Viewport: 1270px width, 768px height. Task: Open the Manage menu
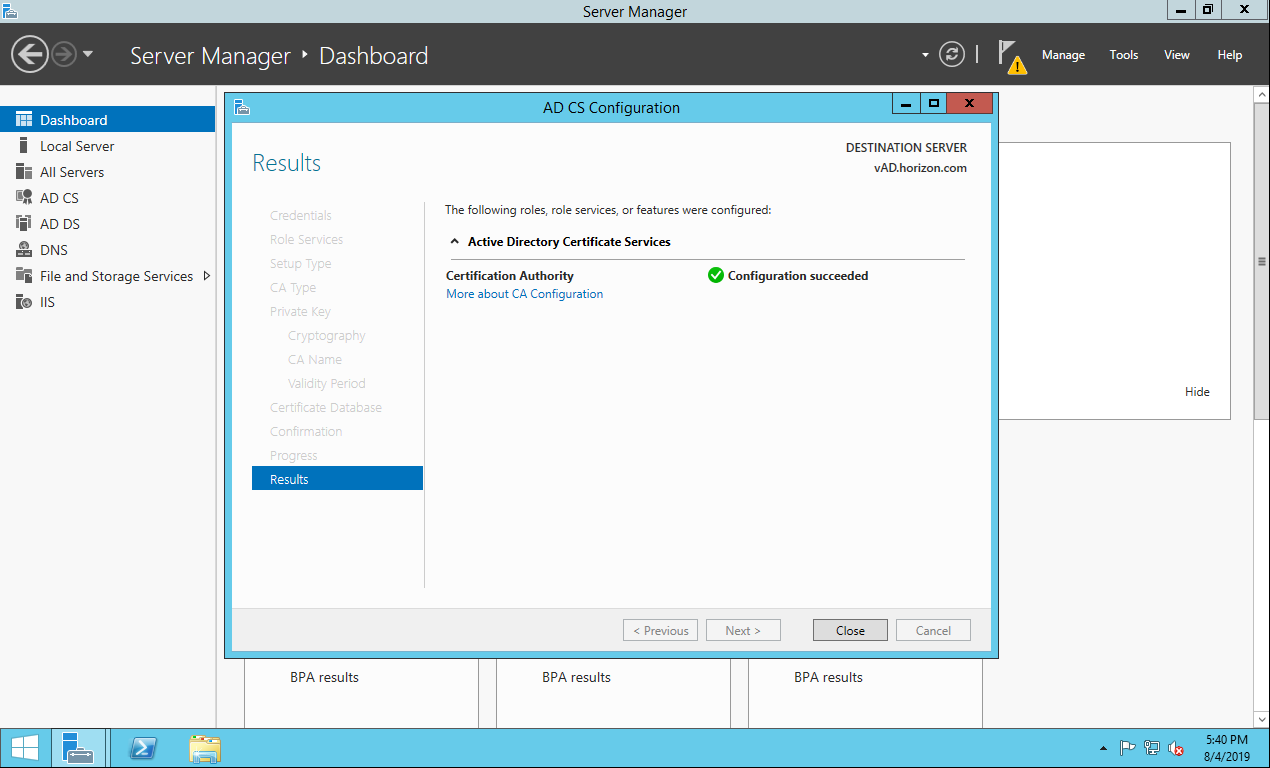(1062, 55)
